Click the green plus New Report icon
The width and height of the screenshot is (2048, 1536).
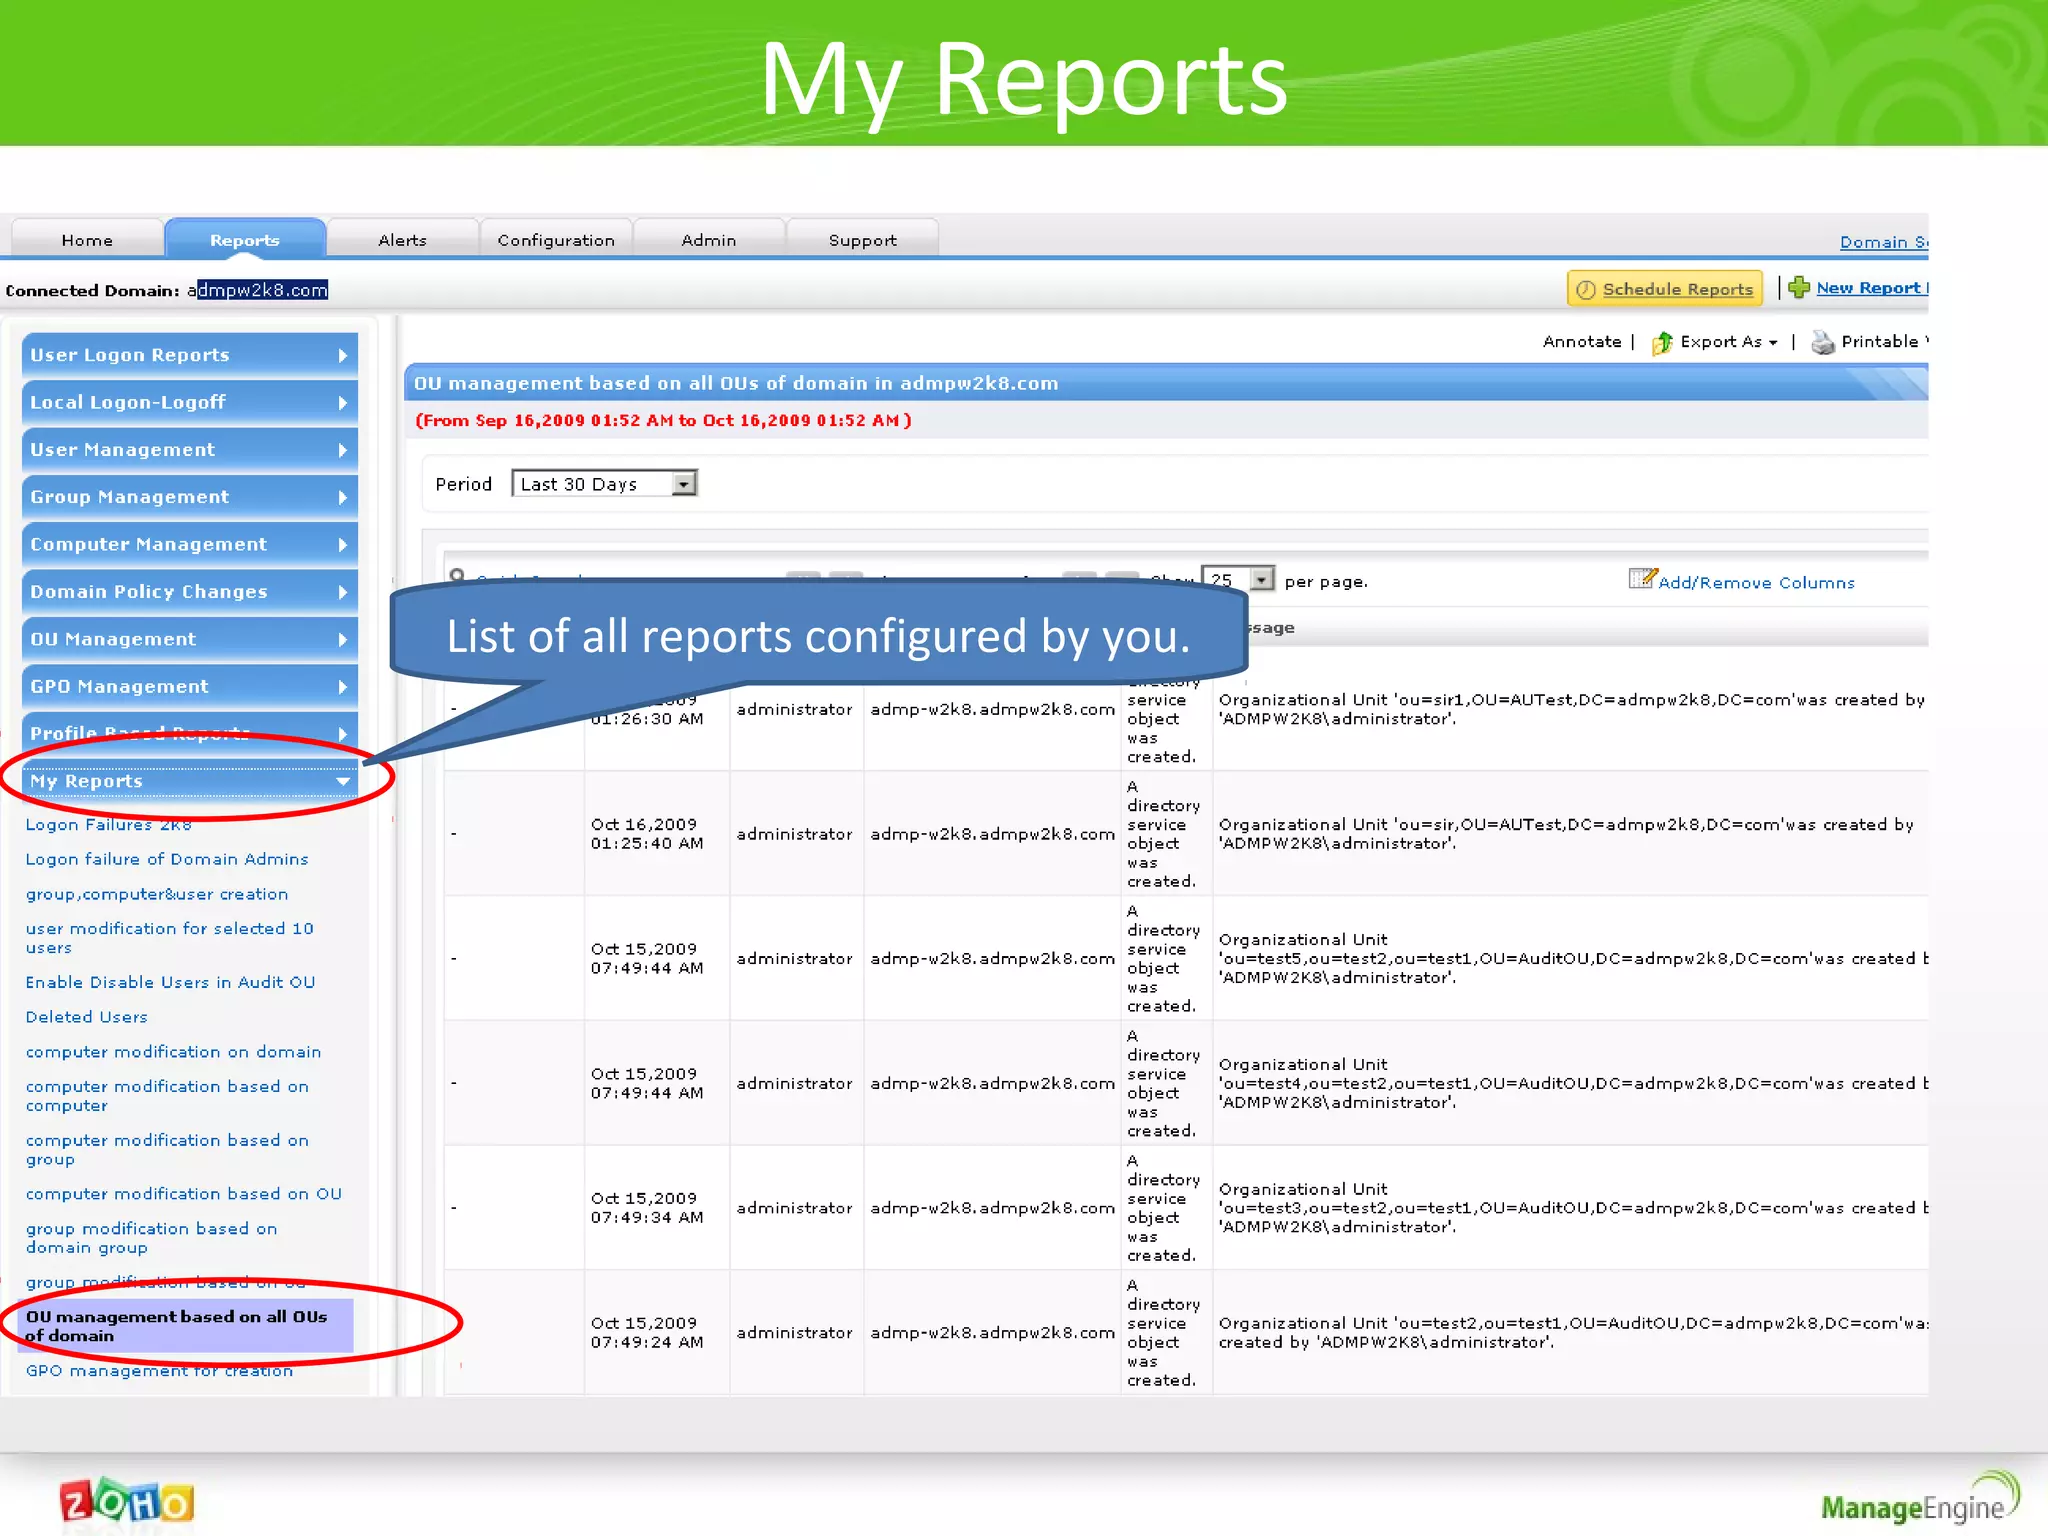1799,288
